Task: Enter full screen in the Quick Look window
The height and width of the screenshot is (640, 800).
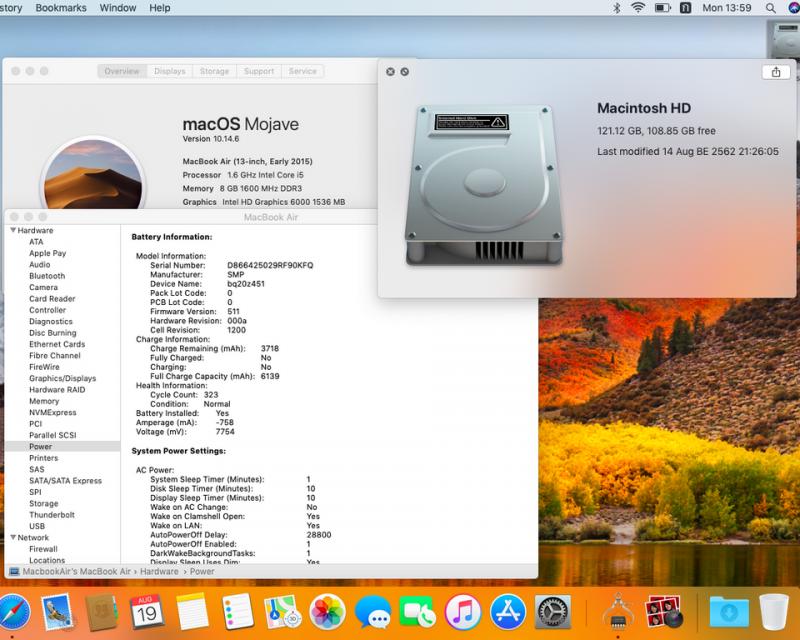Action: coord(405,72)
